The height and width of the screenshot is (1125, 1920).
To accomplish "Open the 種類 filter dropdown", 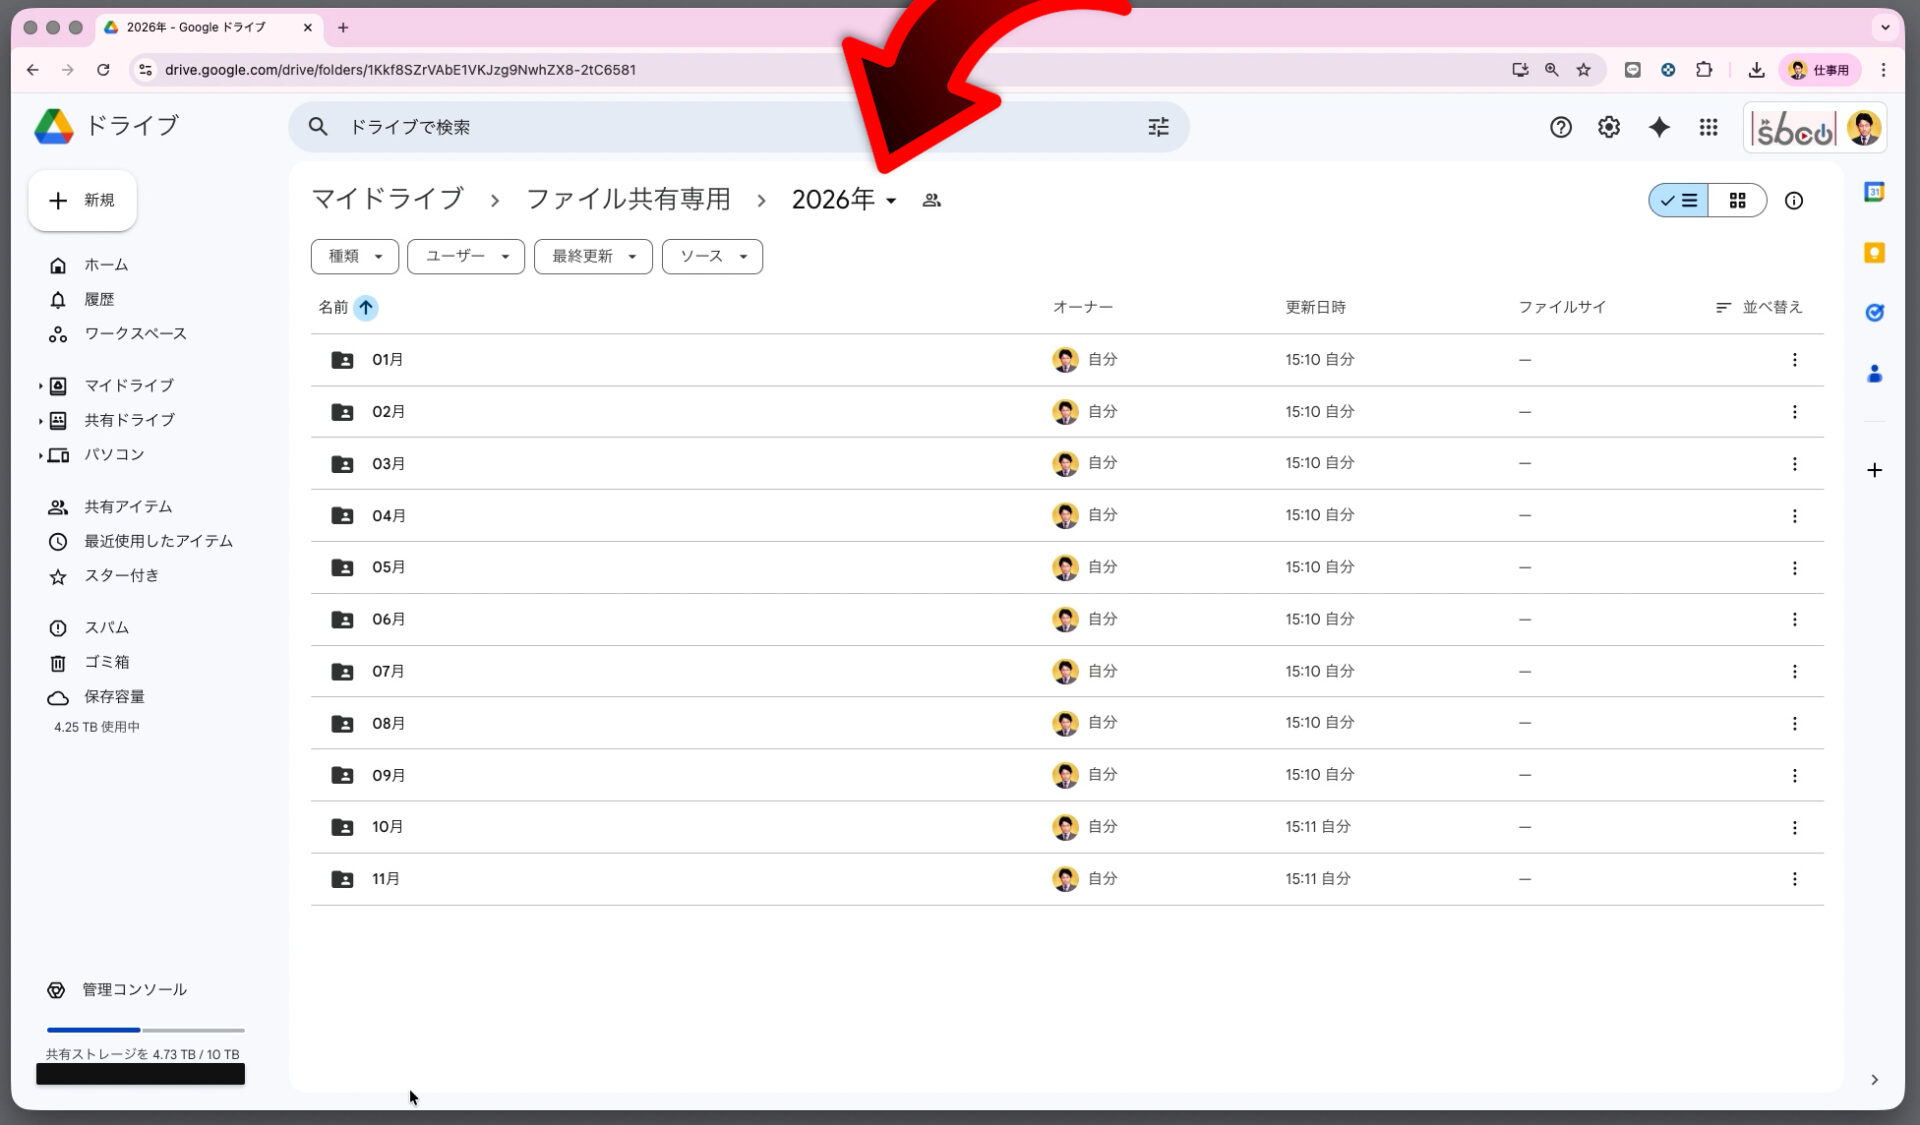I will [x=354, y=256].
